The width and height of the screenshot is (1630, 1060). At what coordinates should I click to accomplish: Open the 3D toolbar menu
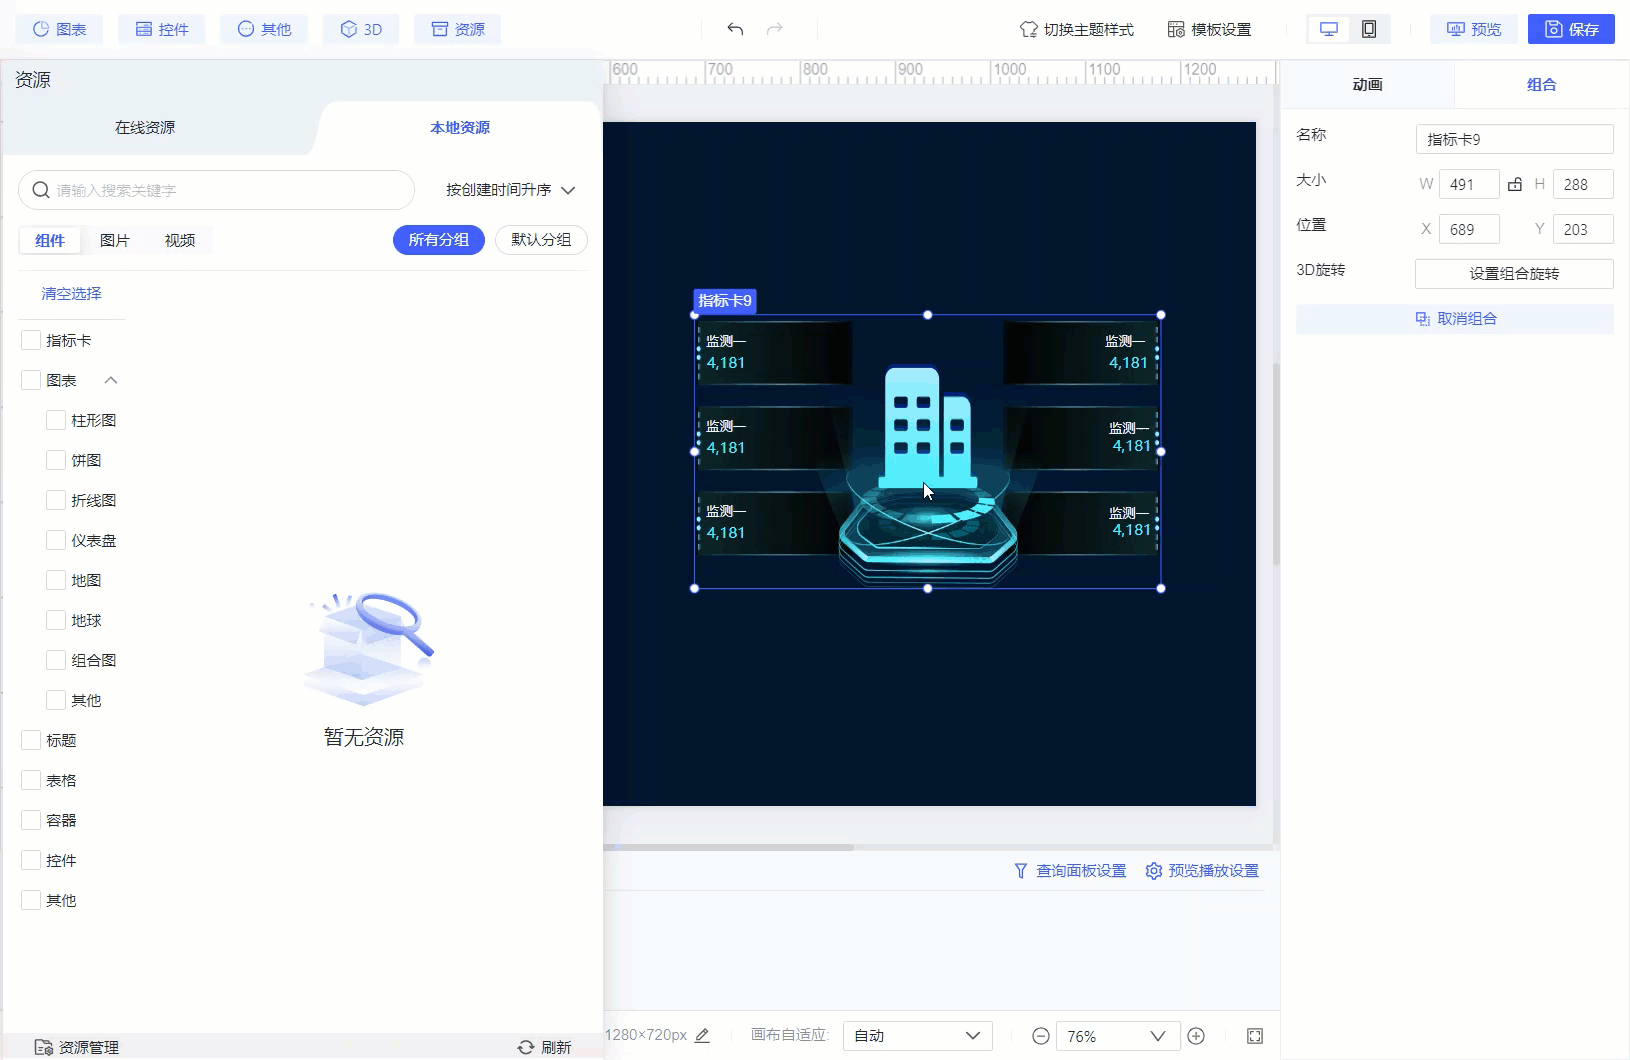click(360, 29)
